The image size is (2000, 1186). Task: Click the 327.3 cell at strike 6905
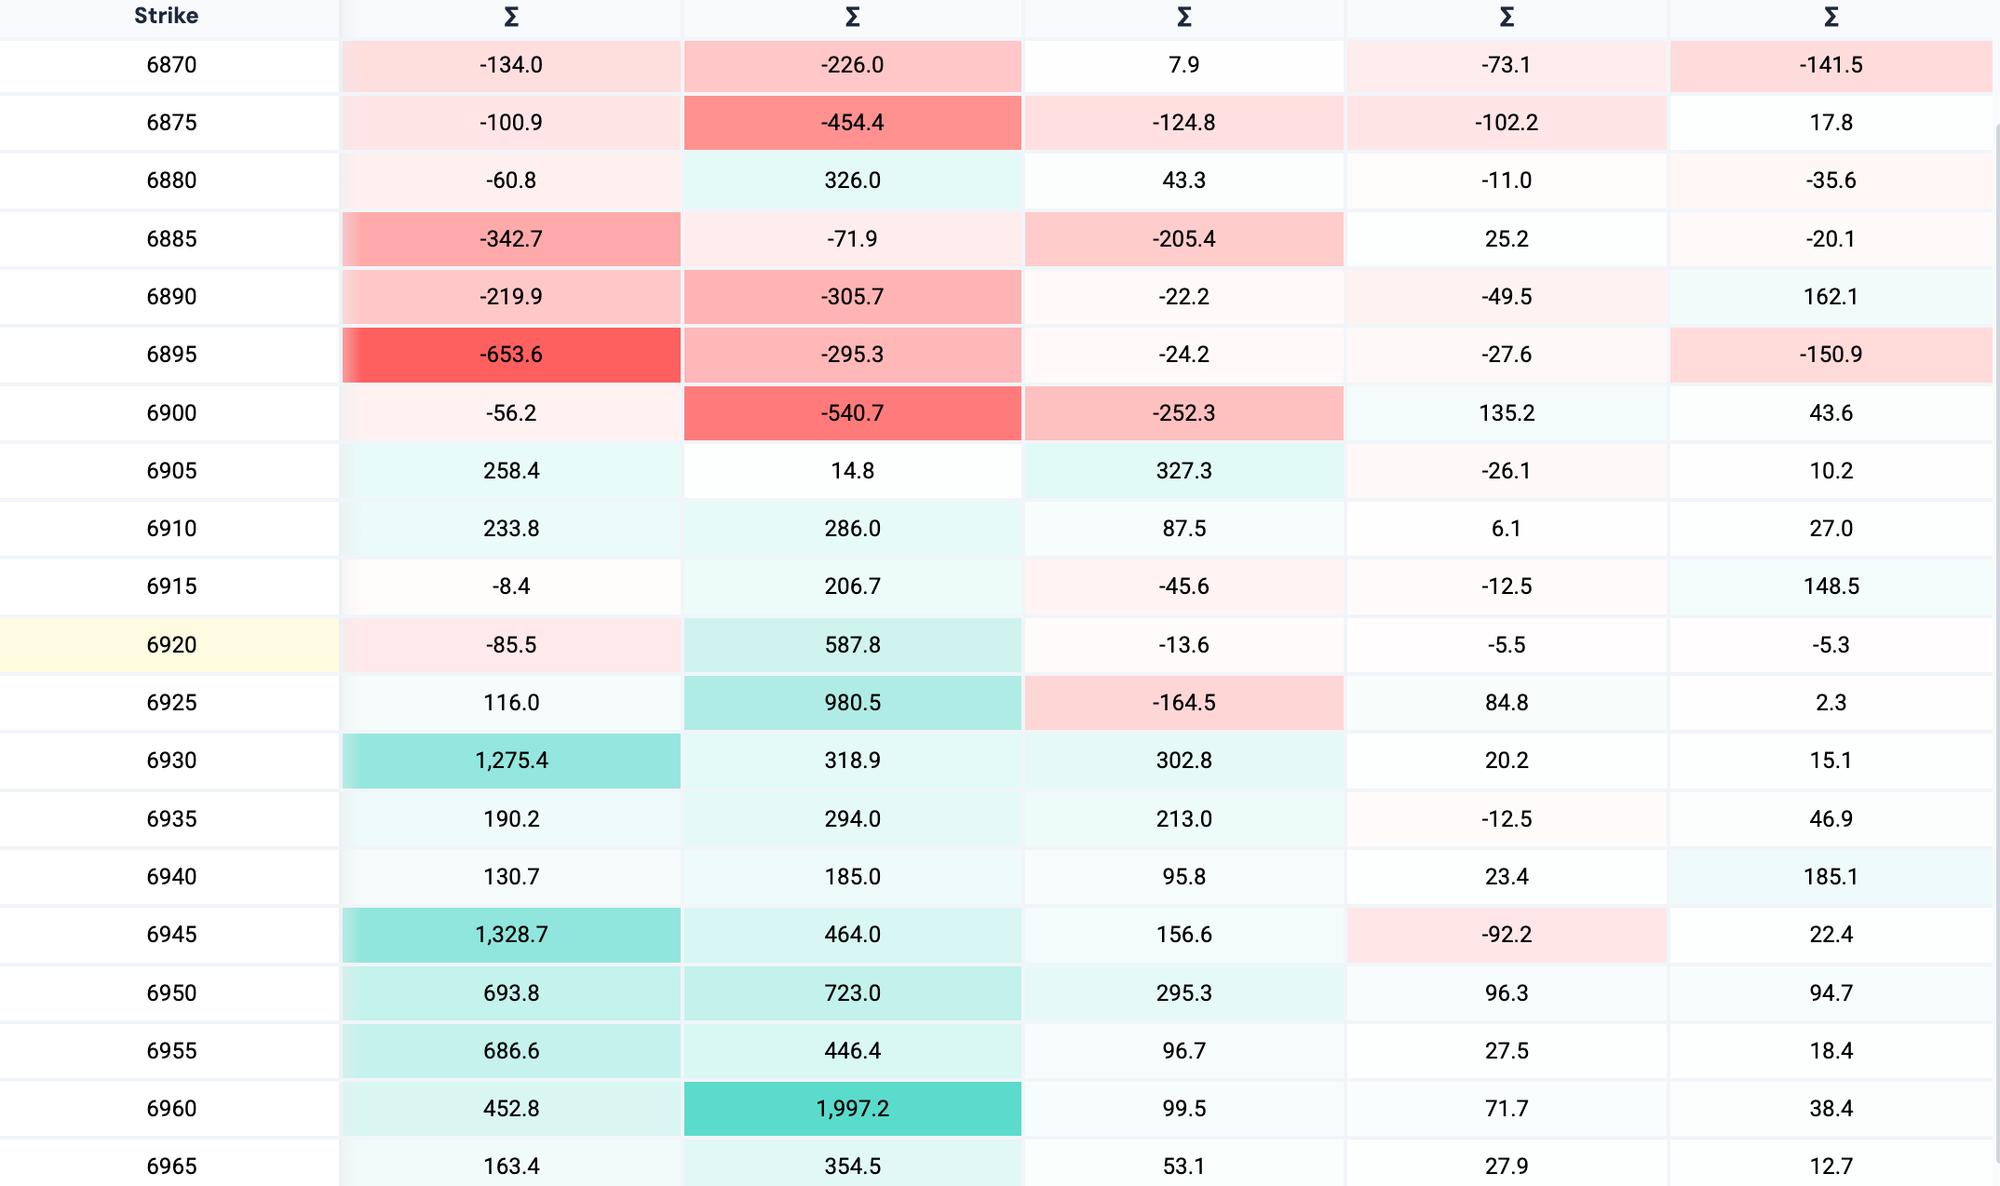click(x=1184, y=471)
